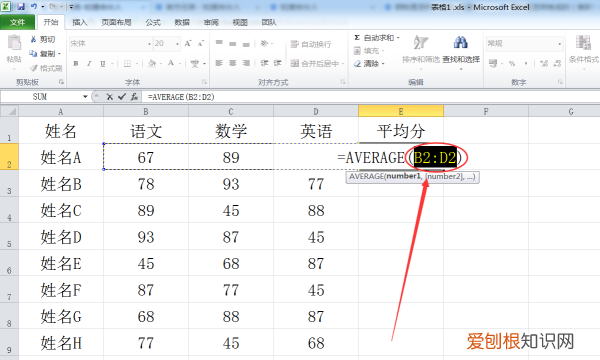This screenshot has width=600, height=360.
Task: Switch to the Data (数据) tab
Action: [182, 22]
